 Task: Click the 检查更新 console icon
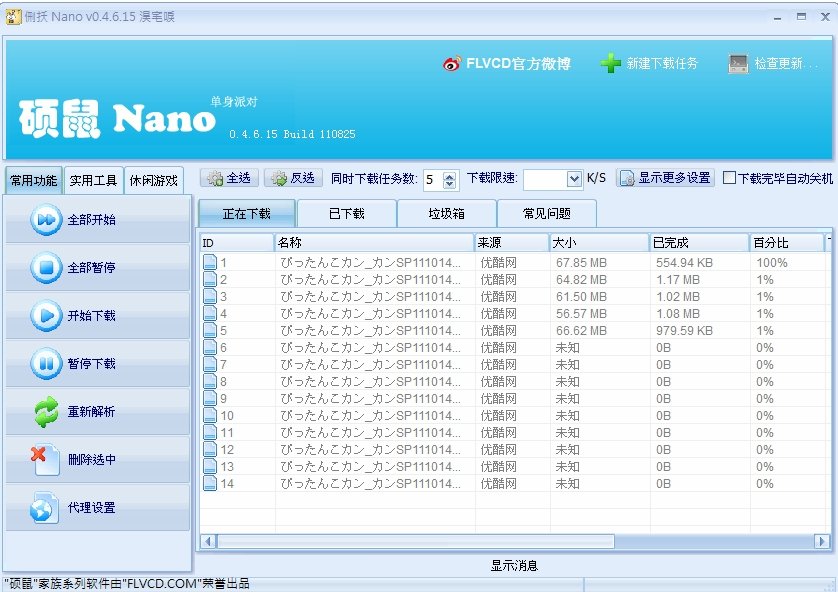pos(738,64)
